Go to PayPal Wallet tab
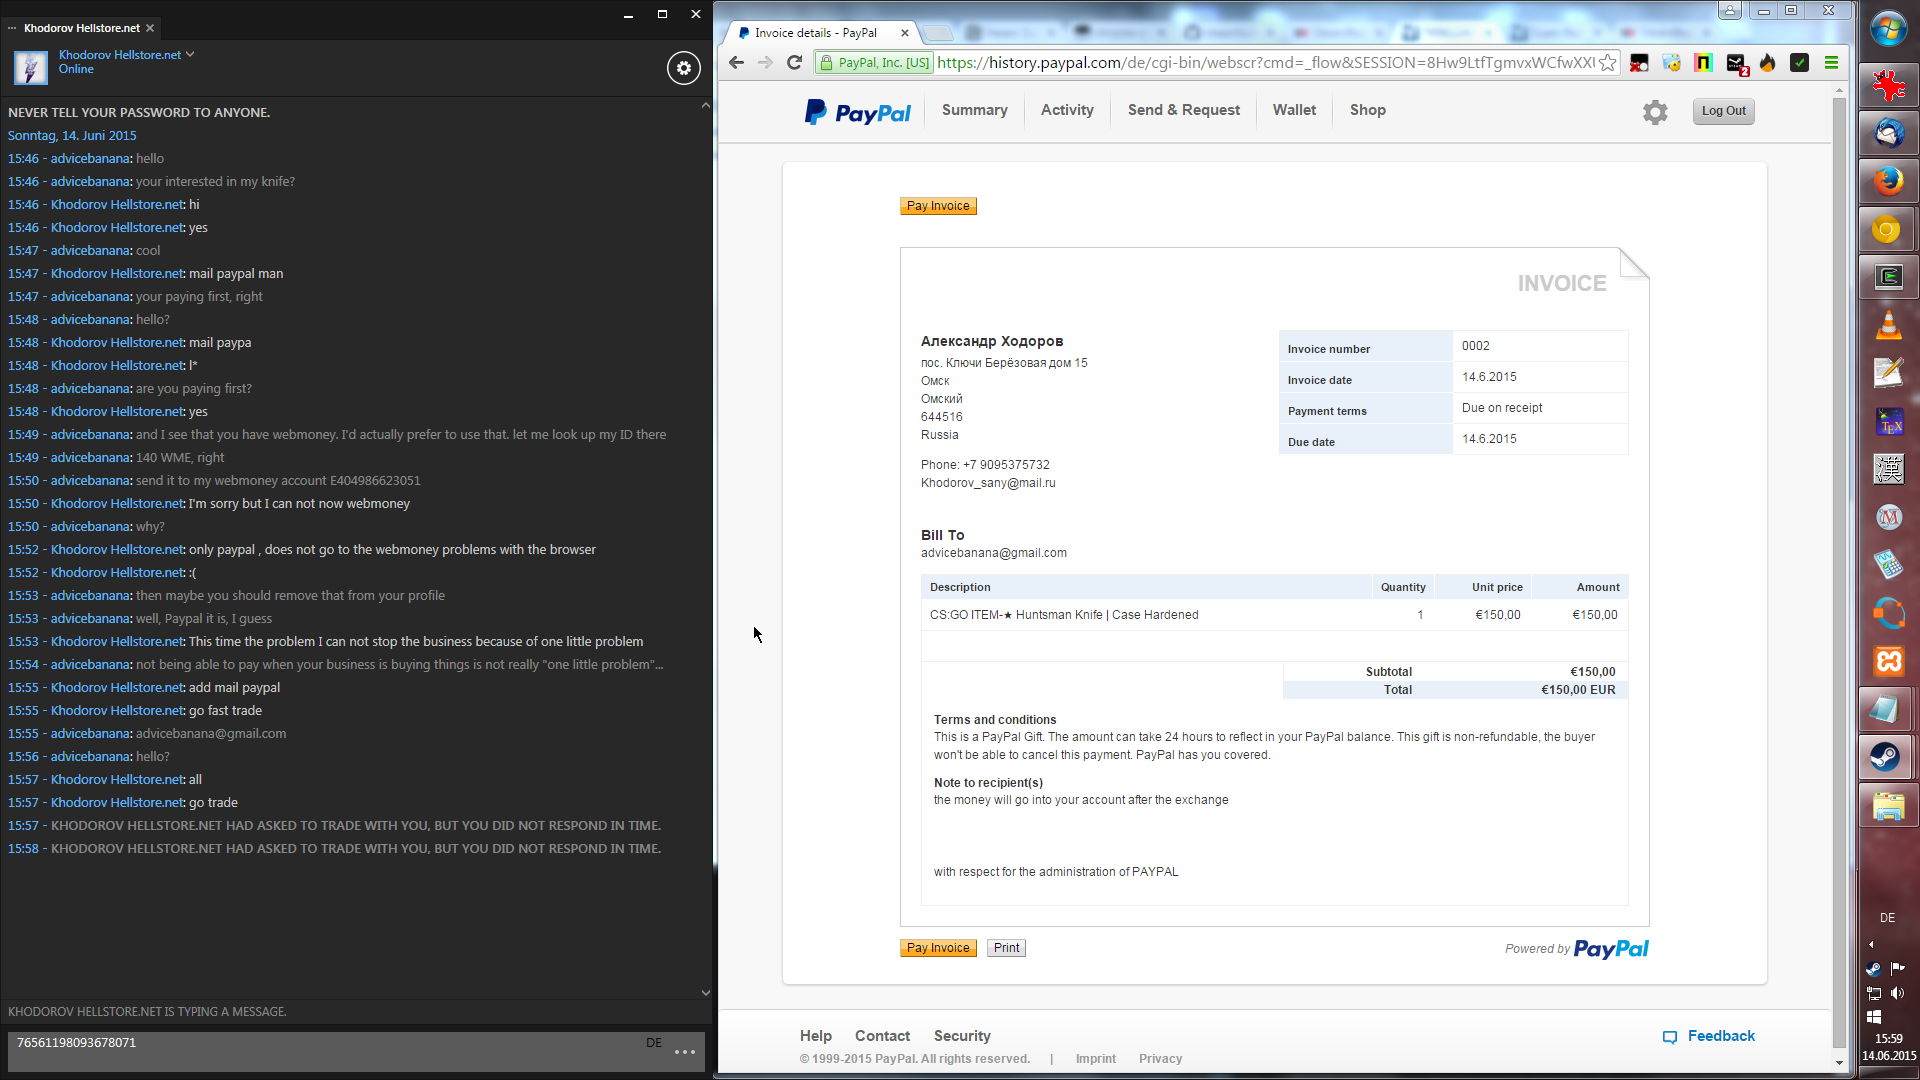 click(1294, 110)
